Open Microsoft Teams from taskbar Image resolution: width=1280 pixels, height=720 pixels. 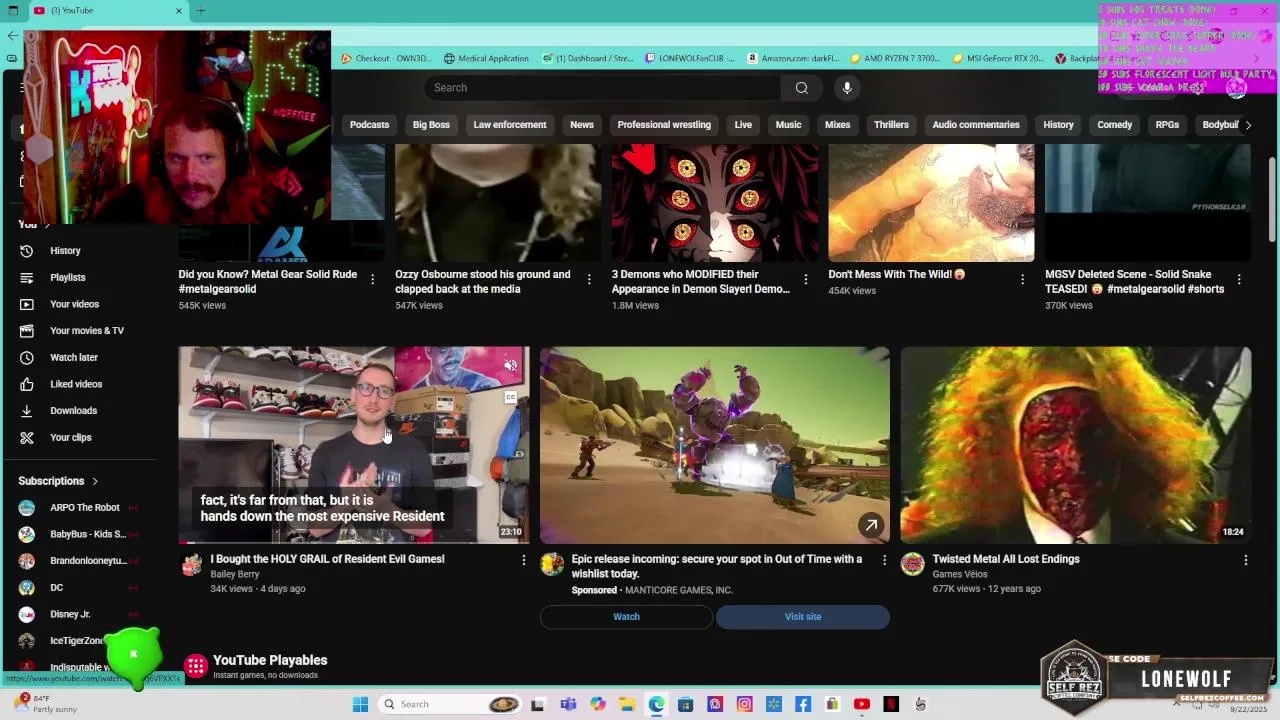(568, 704)
